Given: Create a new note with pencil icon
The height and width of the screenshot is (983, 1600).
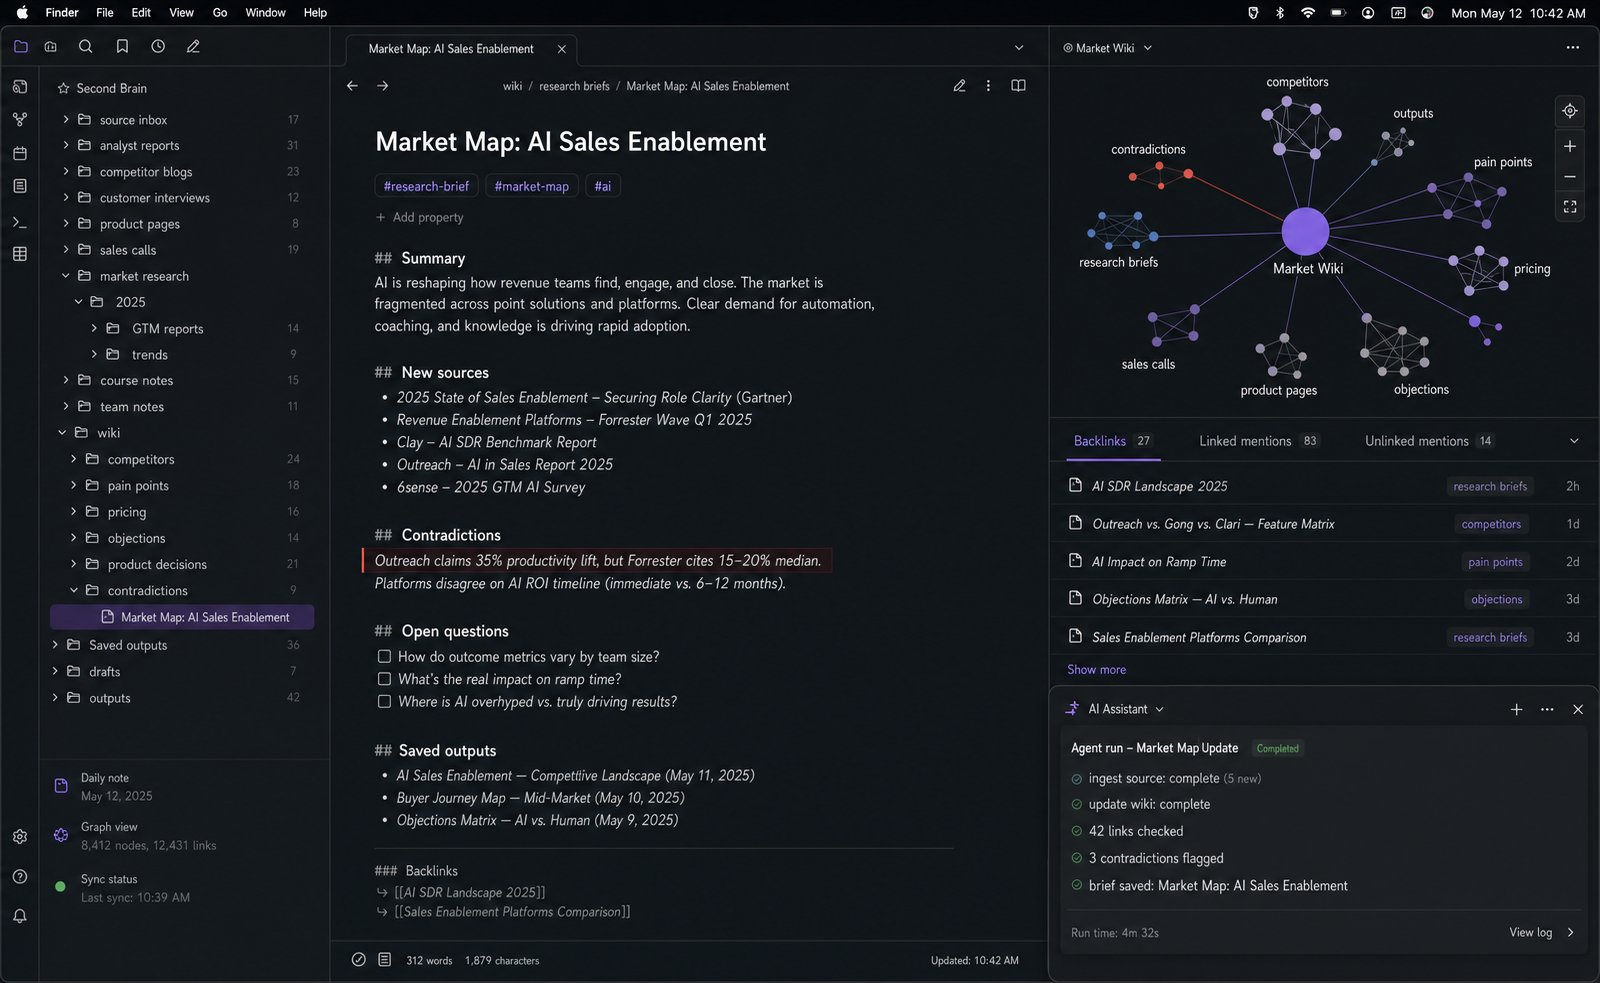Looking at the screenshot, I should click(x=193, y=46).
